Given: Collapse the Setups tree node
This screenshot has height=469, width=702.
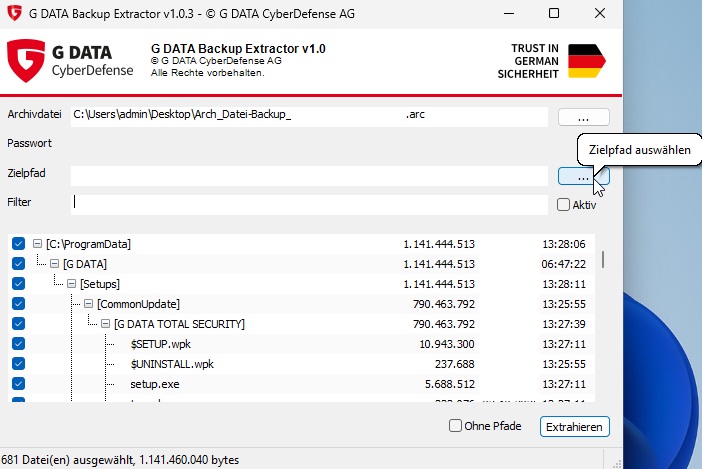Looking at the screenshot, I should [x=72, y=284].
